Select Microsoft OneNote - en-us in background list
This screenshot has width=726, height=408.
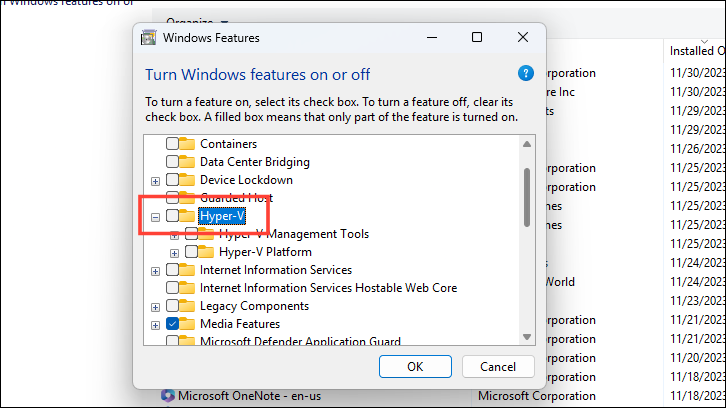250,396
